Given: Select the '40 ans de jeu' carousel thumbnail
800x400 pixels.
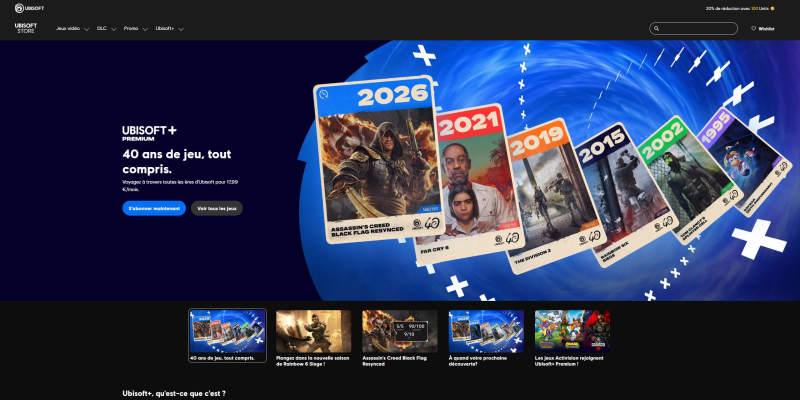Looking at the screenshot, I should pyautogui.click(x=227, y=331).
